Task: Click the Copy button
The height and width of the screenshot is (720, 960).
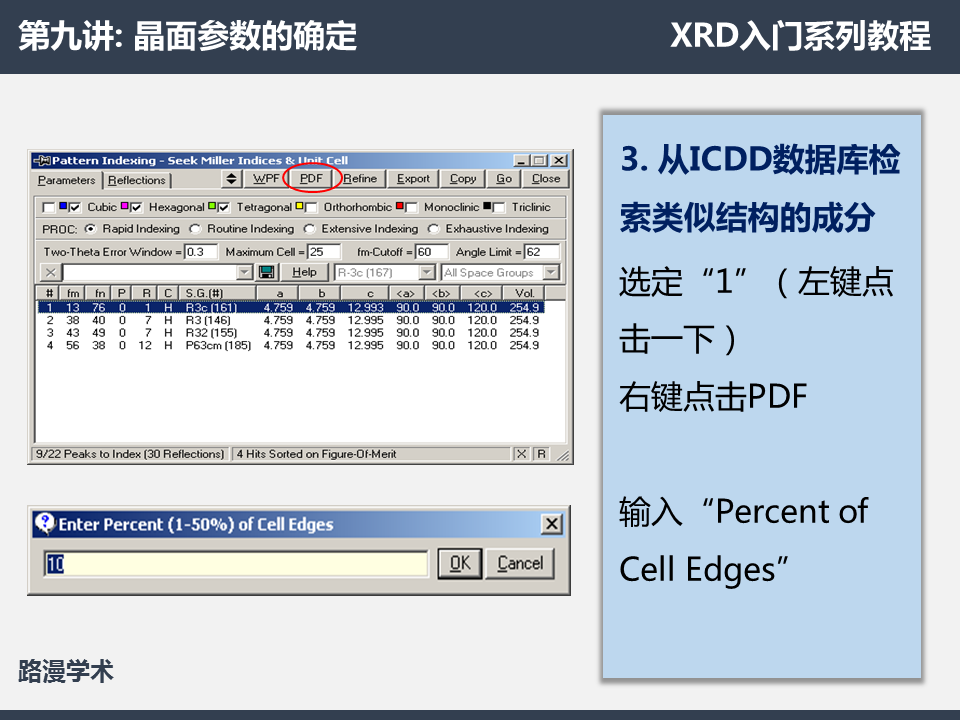Action: tap(463, 178)
